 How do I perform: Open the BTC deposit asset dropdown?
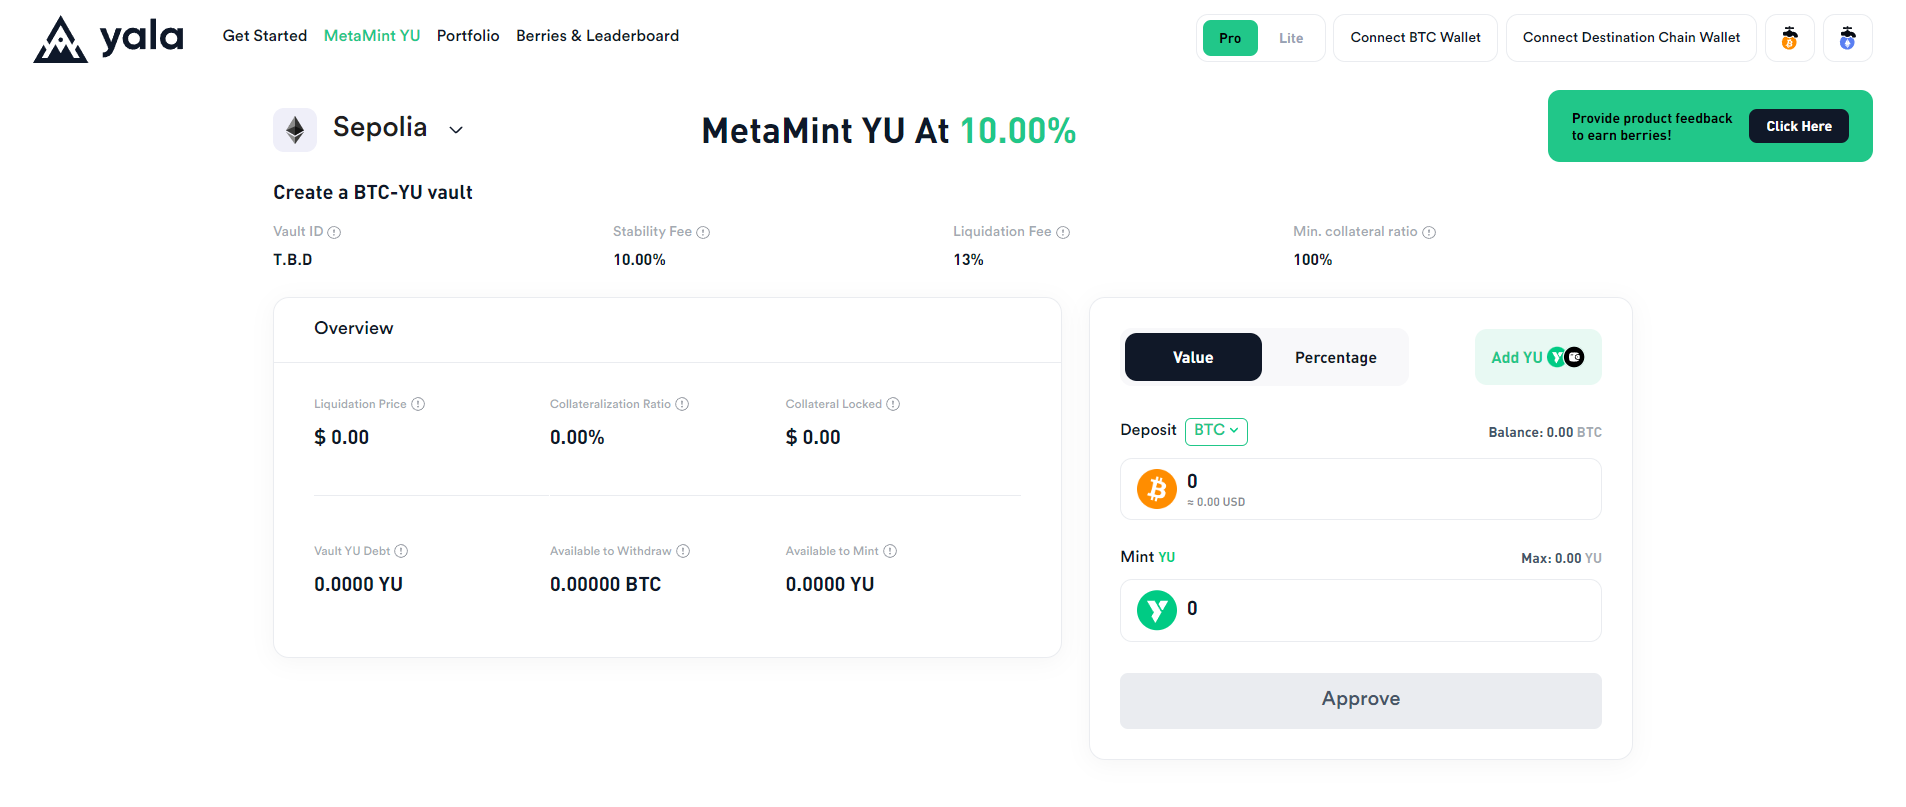click(x=1216, y=431)
